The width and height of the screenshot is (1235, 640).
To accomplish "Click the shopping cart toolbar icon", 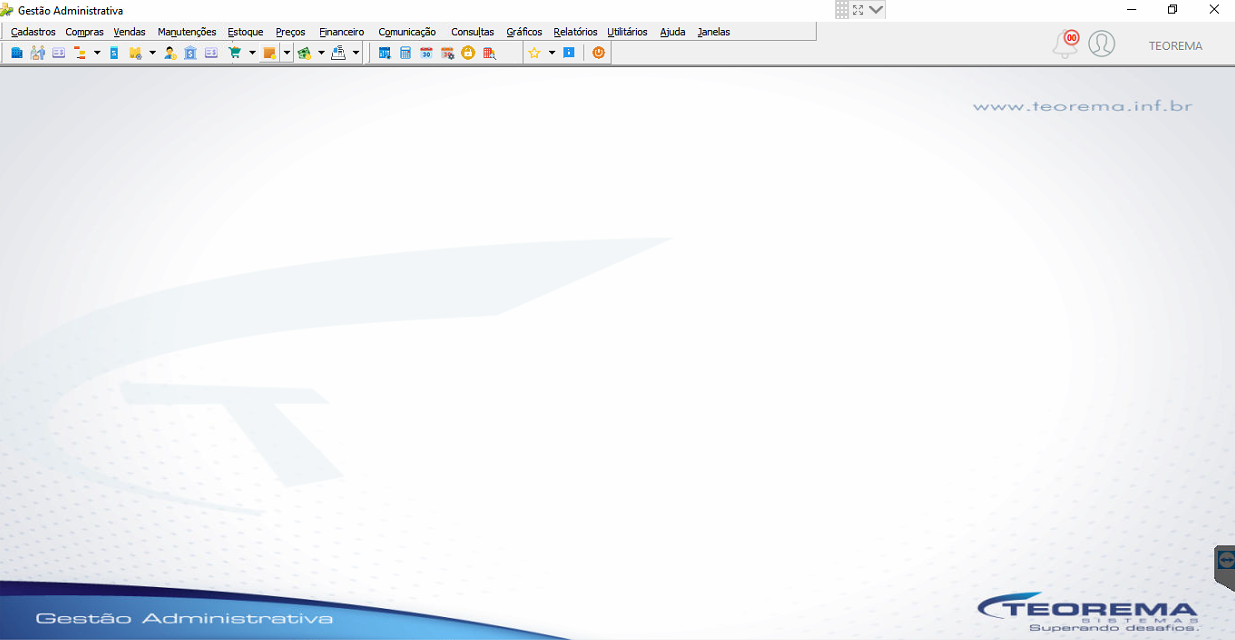I will (234, 53).
